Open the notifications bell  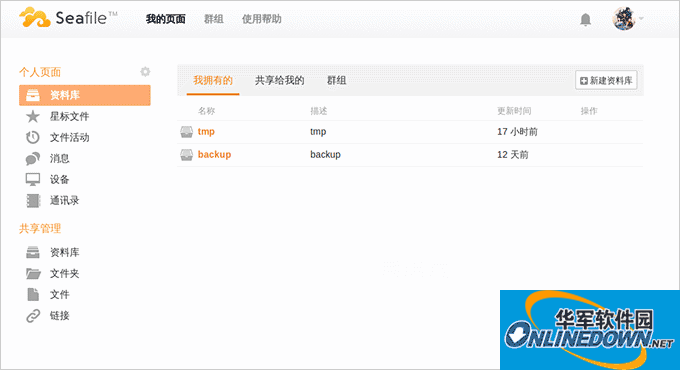point(585,19)
